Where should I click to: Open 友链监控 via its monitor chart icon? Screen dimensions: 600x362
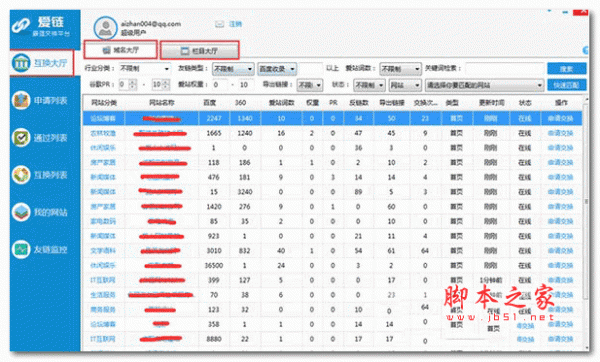click(x=21, y=249)
